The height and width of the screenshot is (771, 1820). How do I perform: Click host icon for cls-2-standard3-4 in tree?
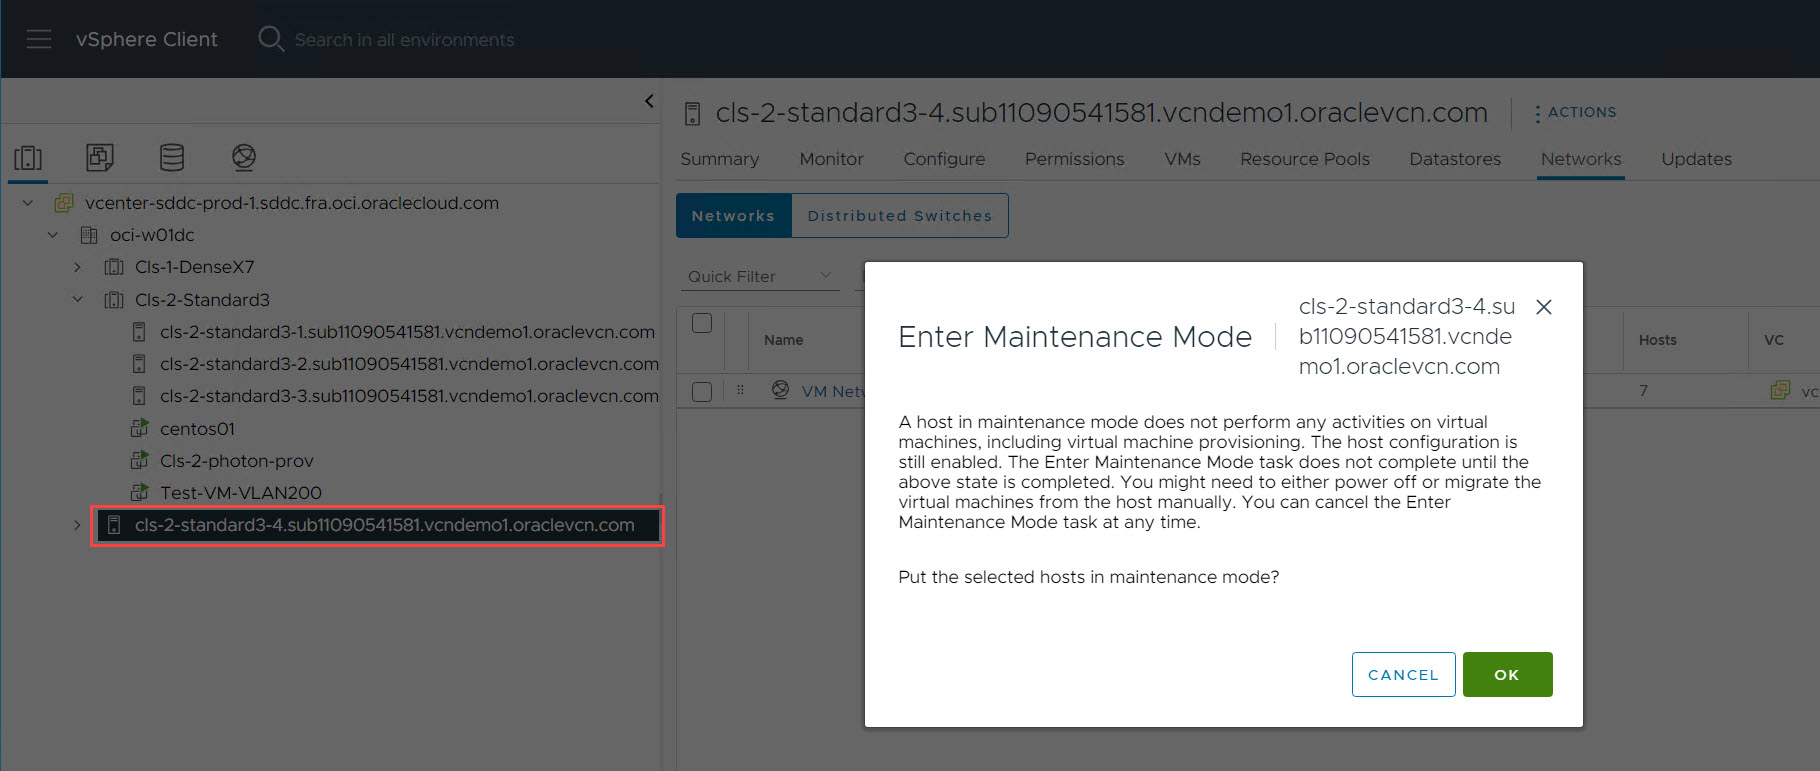[114, 525]
